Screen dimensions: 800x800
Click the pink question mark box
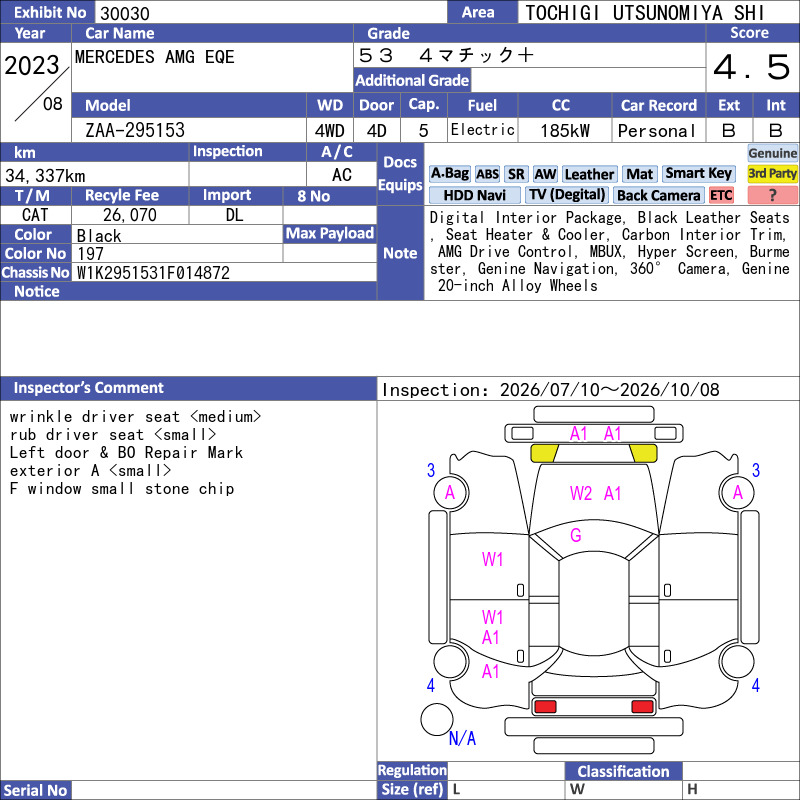(772, 195)
